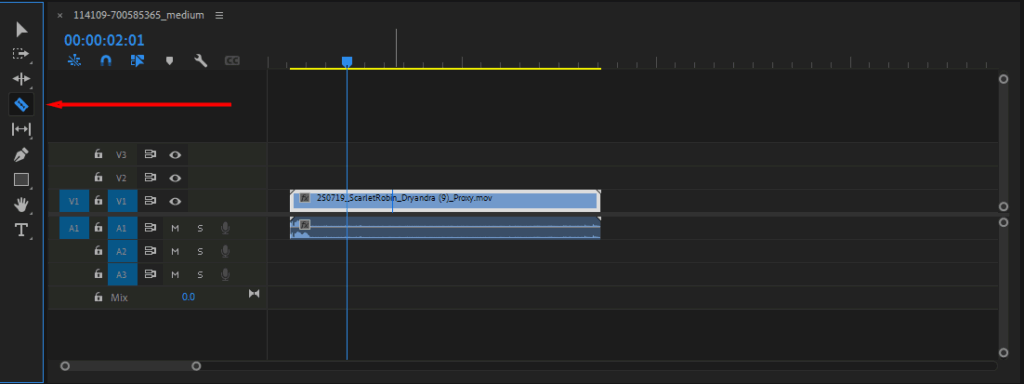Toggle Snap in timeline magnet icon

point(106,61)
